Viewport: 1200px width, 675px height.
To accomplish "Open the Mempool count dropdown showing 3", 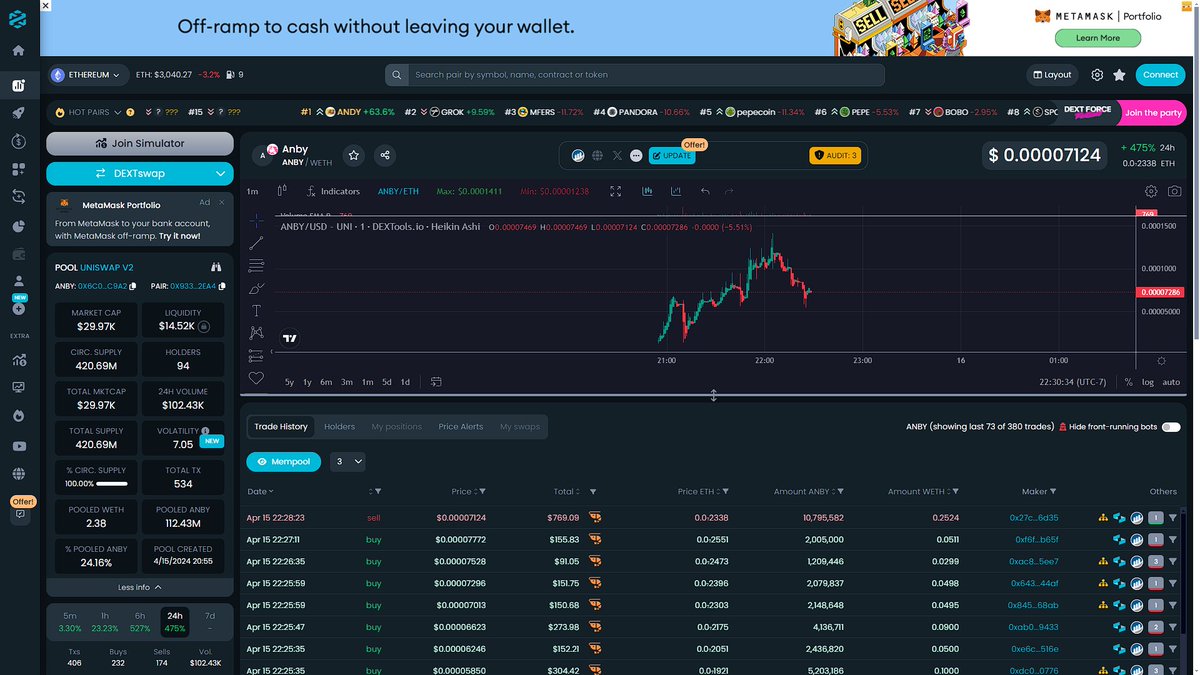I will pos(348,462).
